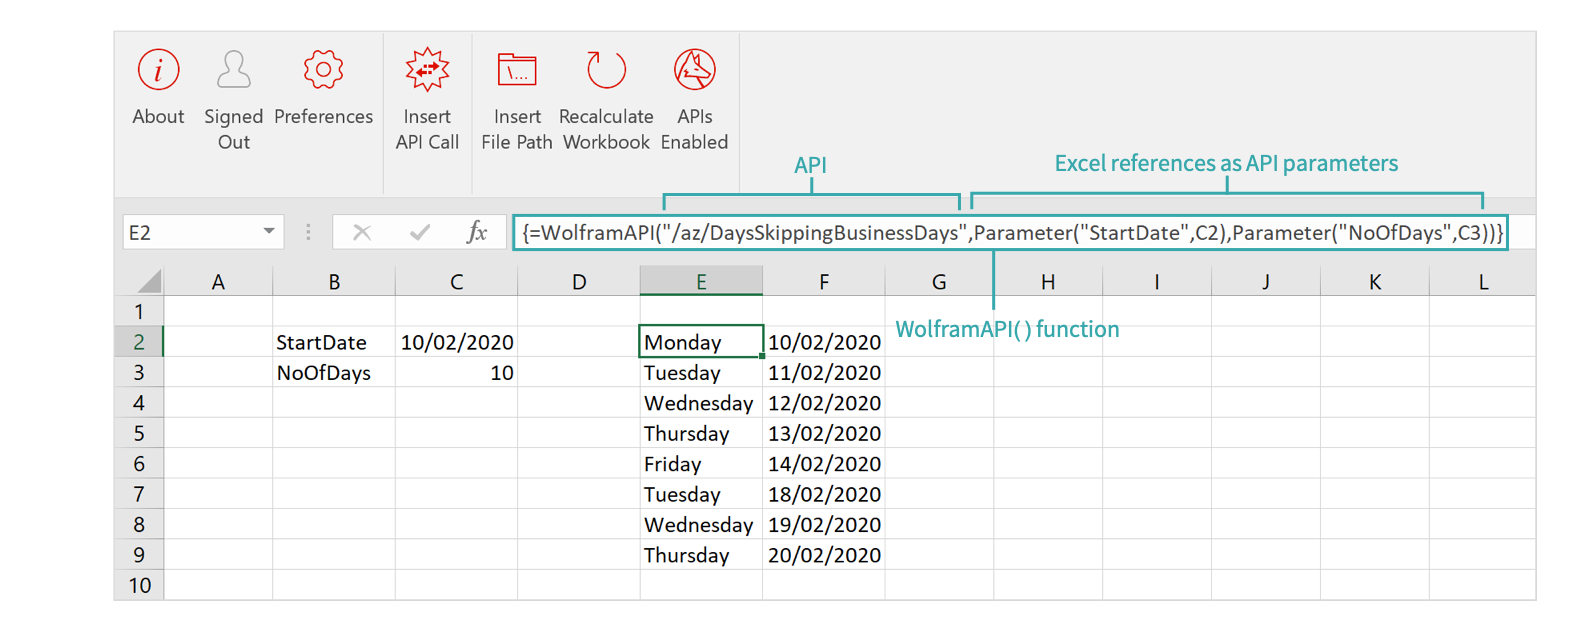Viewport: 1584px width, 644px height.
Task: Click the enter checkmark in formula bar
Action: coord(420,233)
